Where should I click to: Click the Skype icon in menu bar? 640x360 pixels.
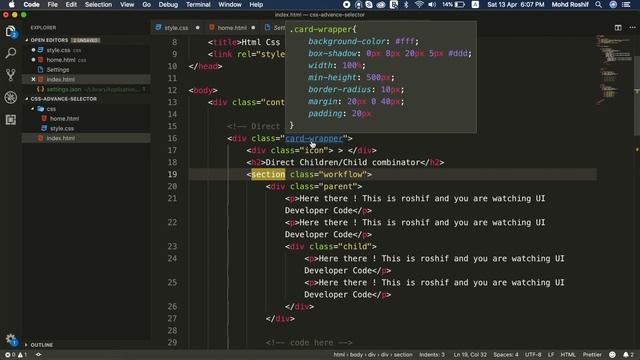pos(369,4)
